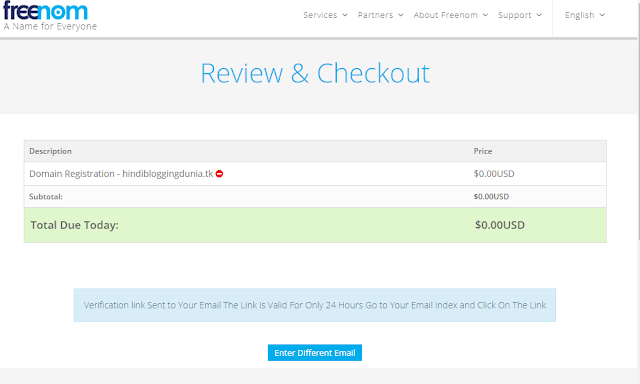Click the verification link sent notice
Screen dimensions: 640x384
click(315, 305)
